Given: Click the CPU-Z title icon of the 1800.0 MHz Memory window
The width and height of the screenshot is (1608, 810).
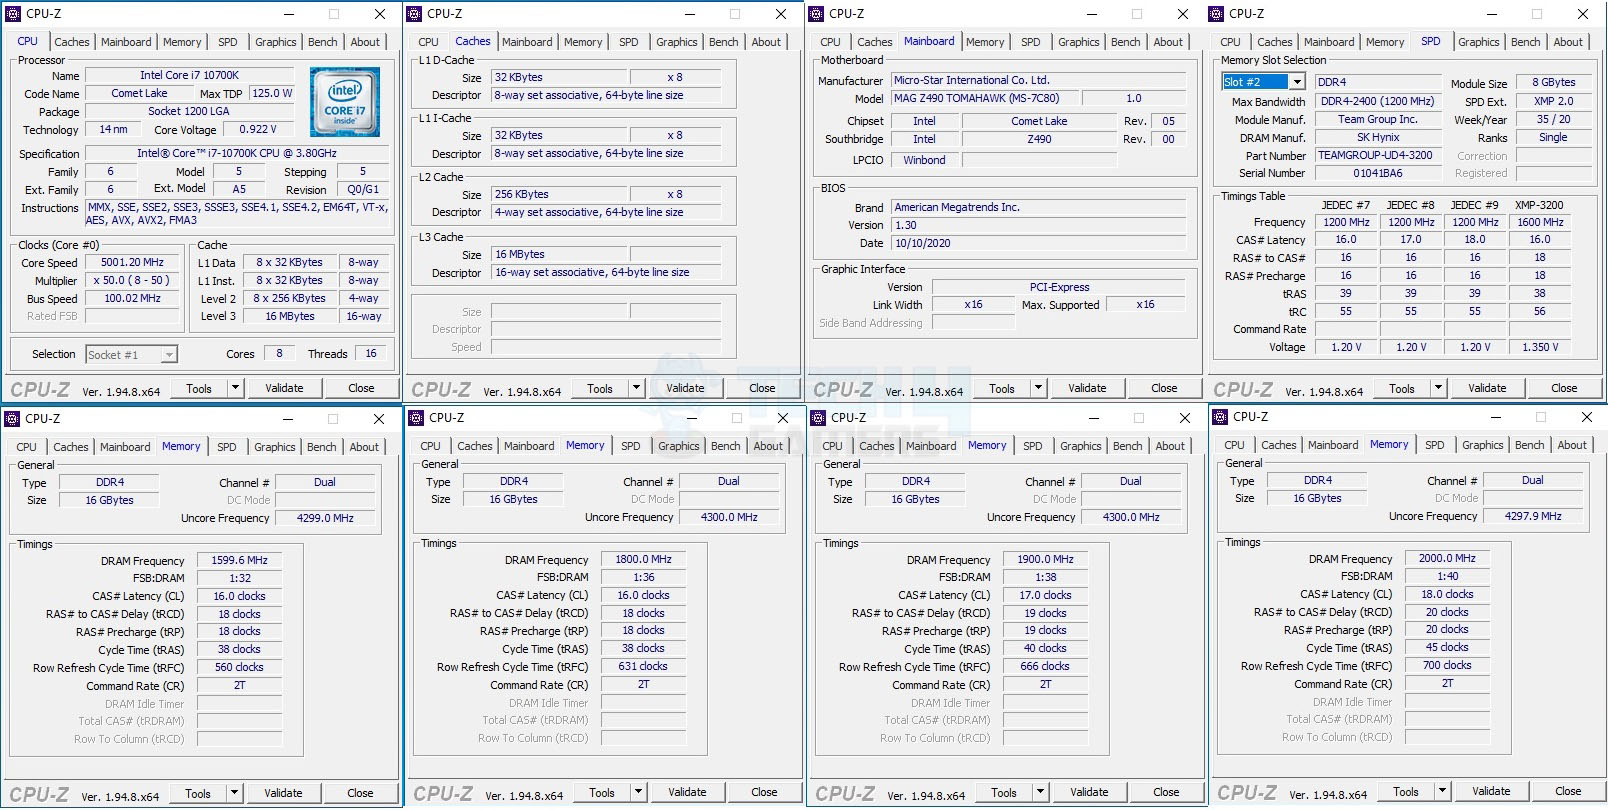Looking at the screenshot, I should (416, 418).
